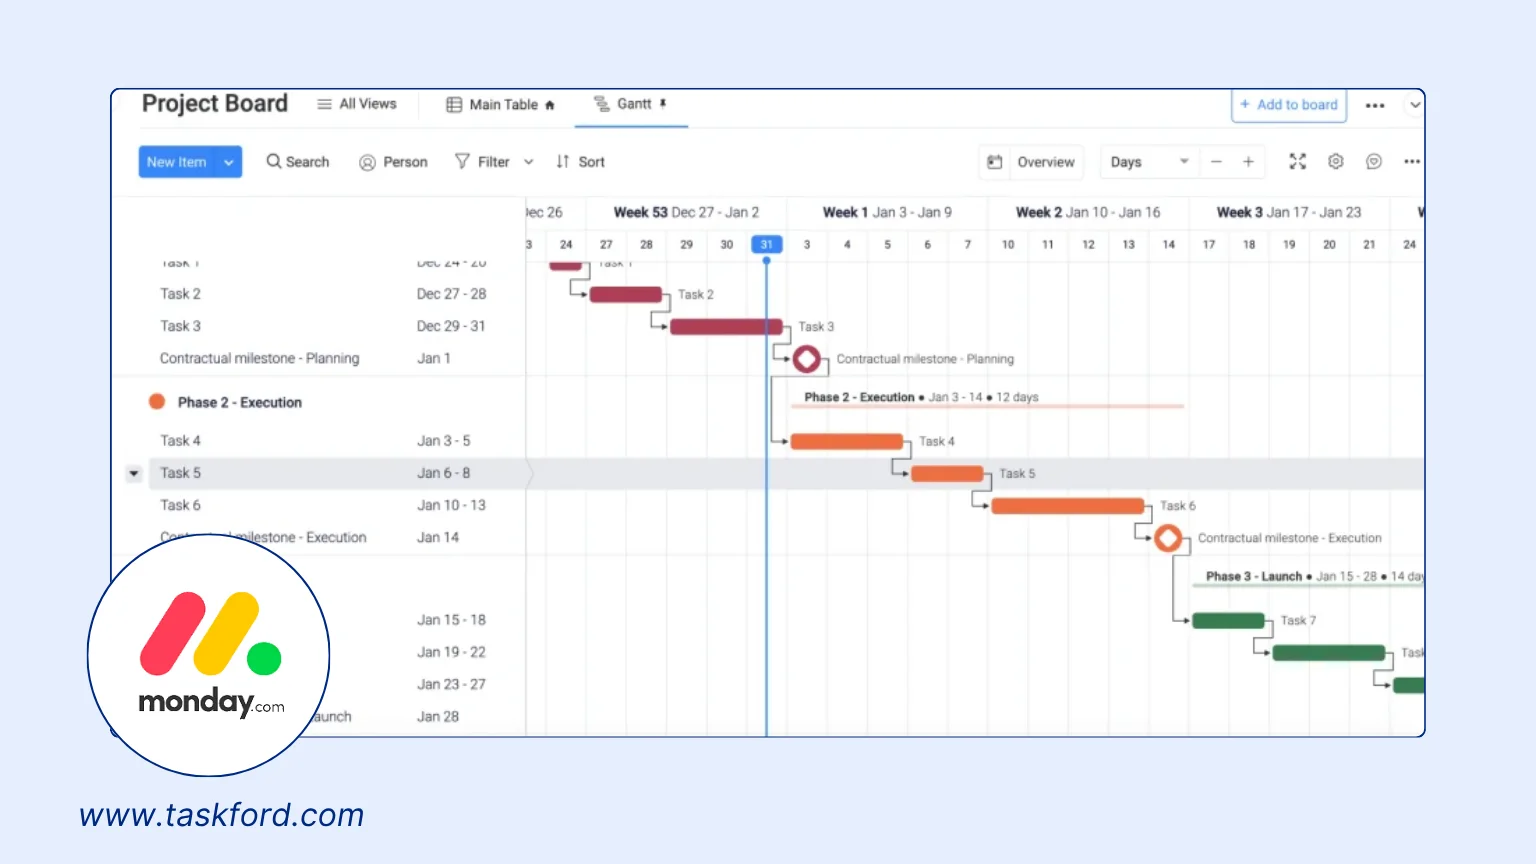
Task: Open Gantt settings gear icon
Action: click(x=1335, y=162)
